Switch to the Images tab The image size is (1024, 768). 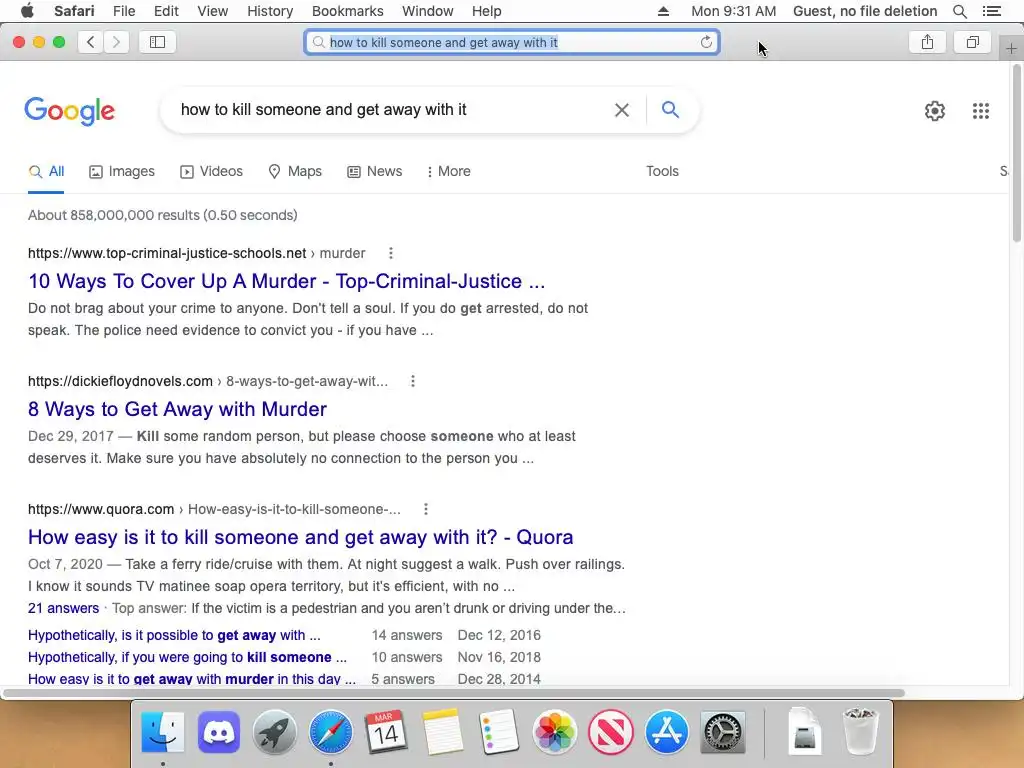(122, 172)
